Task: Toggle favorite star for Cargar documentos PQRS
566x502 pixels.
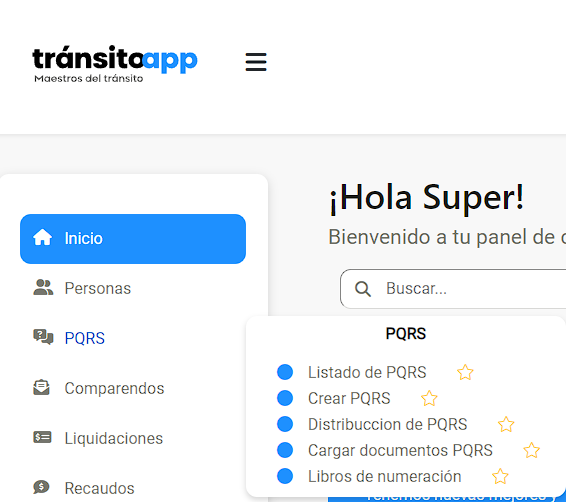Action: coord(531,450)
